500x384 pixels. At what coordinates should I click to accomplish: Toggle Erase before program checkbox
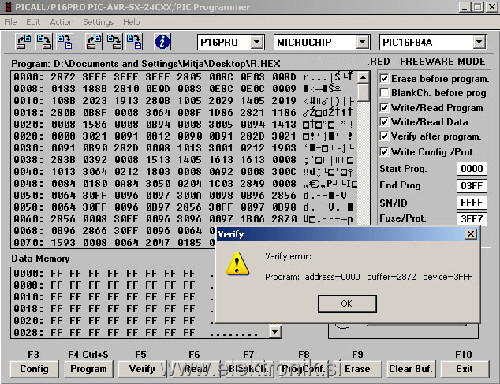[x=384, y=78]
